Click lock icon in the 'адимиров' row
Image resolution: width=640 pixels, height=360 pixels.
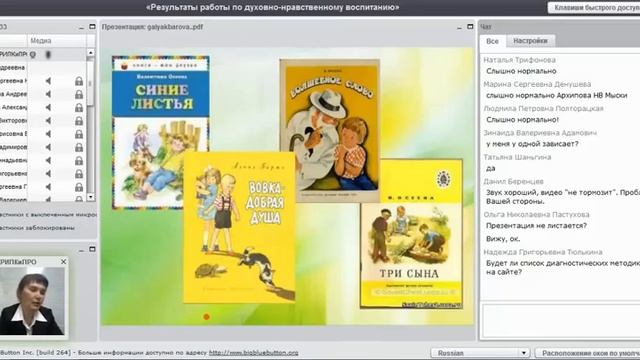[x=79, y=147]
